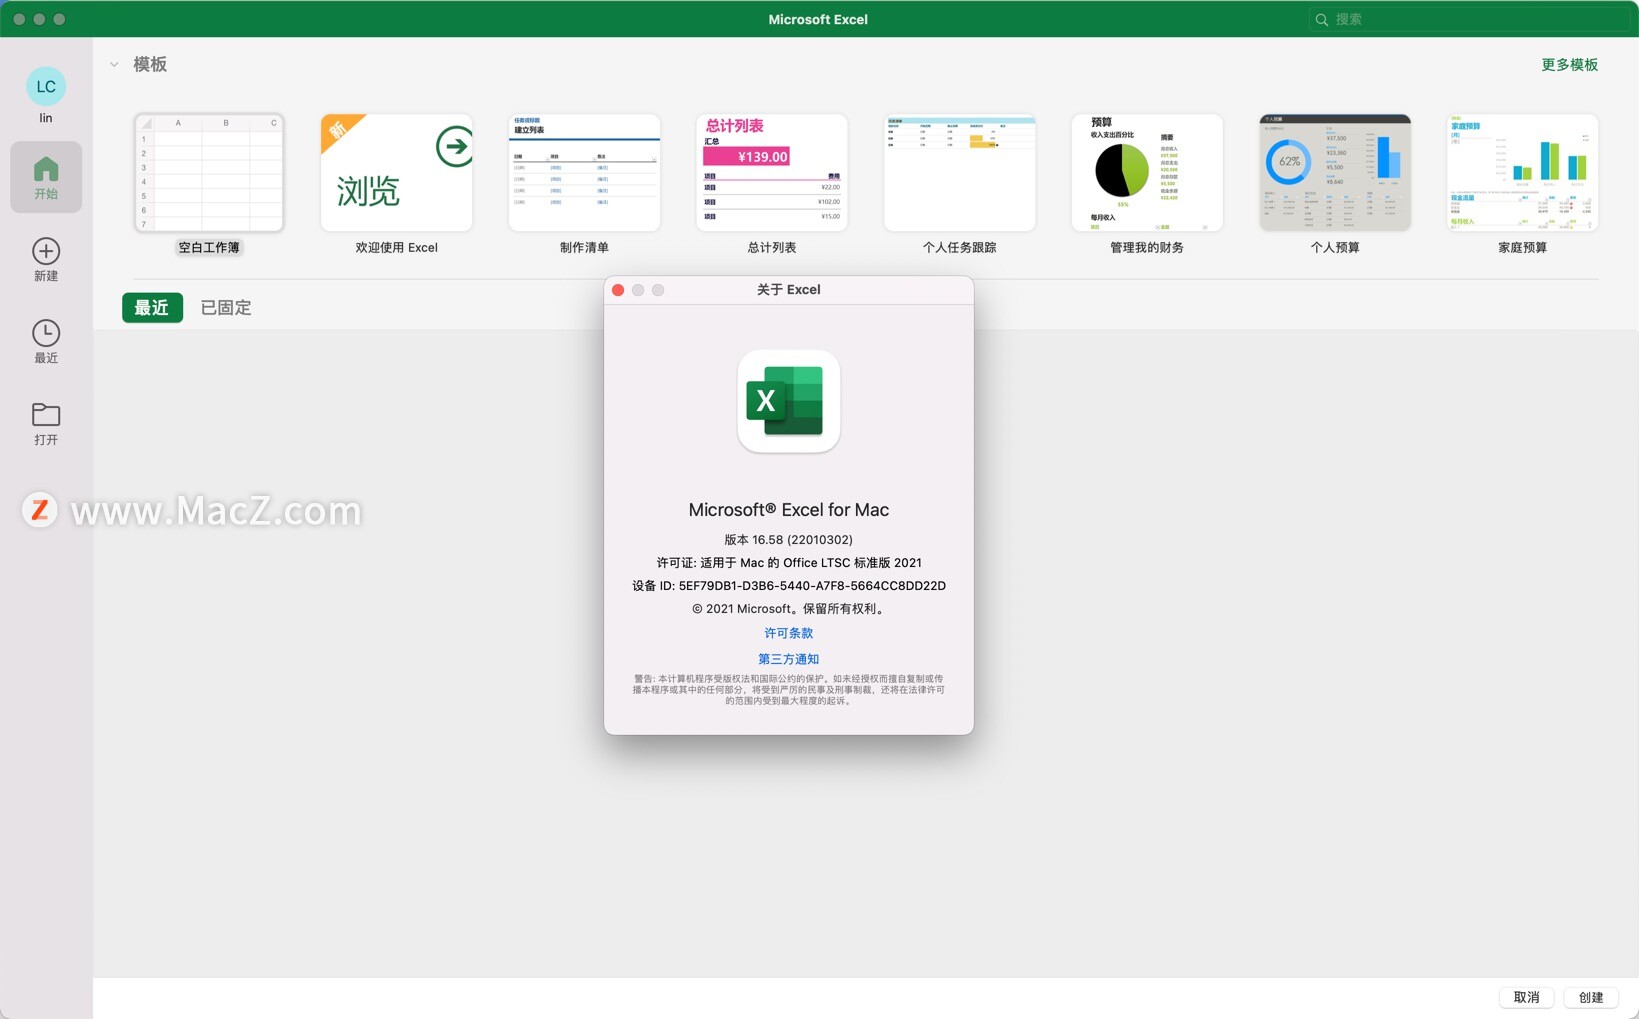The image size is (1639, 1019).
Task: Select the 个人任务跟踪 template
Action: coord(959,172)
